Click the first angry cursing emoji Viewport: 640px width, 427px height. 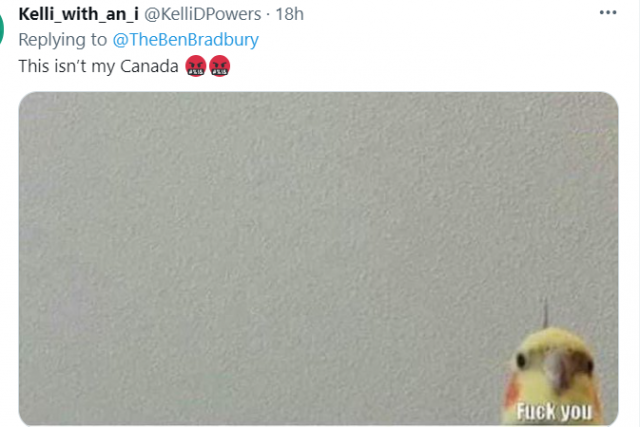196,66
